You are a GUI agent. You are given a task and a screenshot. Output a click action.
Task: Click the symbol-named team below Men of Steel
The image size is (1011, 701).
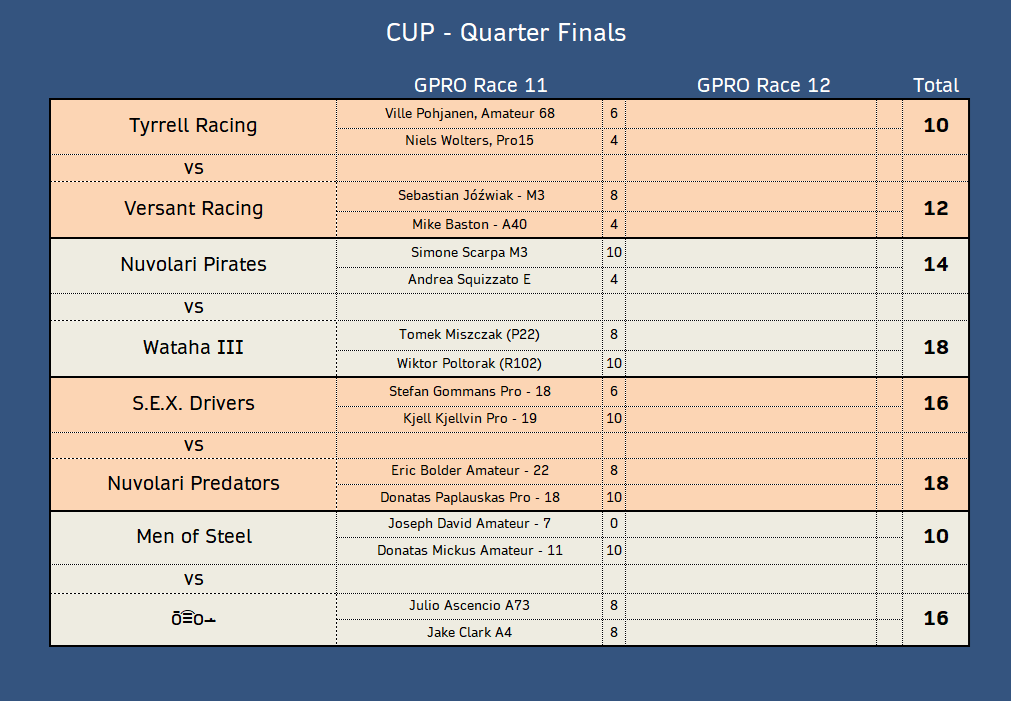pos(193,619)
